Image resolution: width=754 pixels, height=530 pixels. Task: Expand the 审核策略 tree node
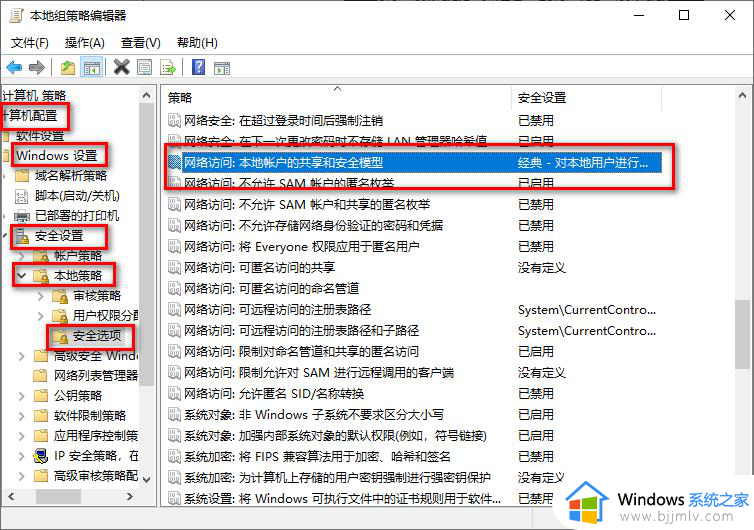click(x=41, y=296)
